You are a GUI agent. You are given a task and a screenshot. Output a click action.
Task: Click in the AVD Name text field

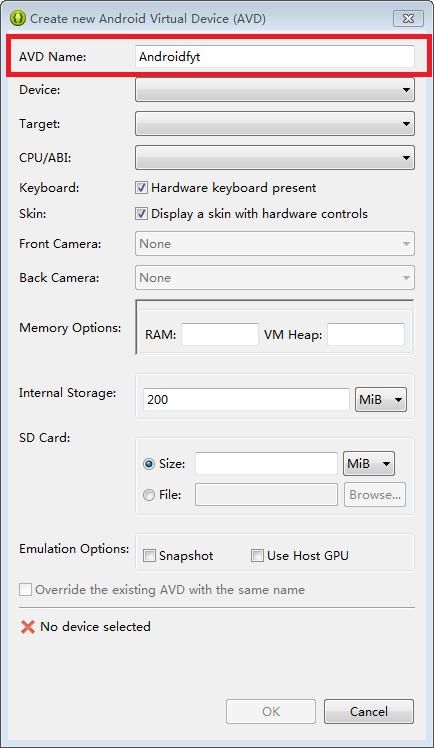pos(275,57)
